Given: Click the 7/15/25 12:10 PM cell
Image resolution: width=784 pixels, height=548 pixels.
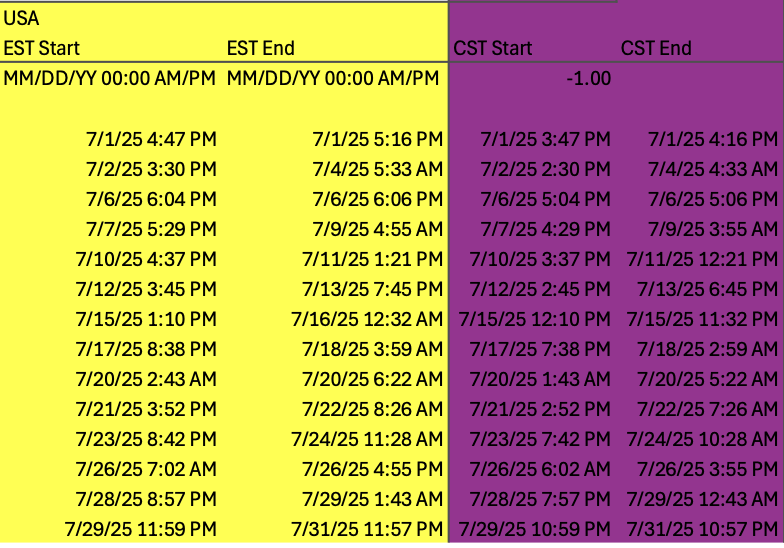Looking at the screenshot, I should click(x=534, y=319).
